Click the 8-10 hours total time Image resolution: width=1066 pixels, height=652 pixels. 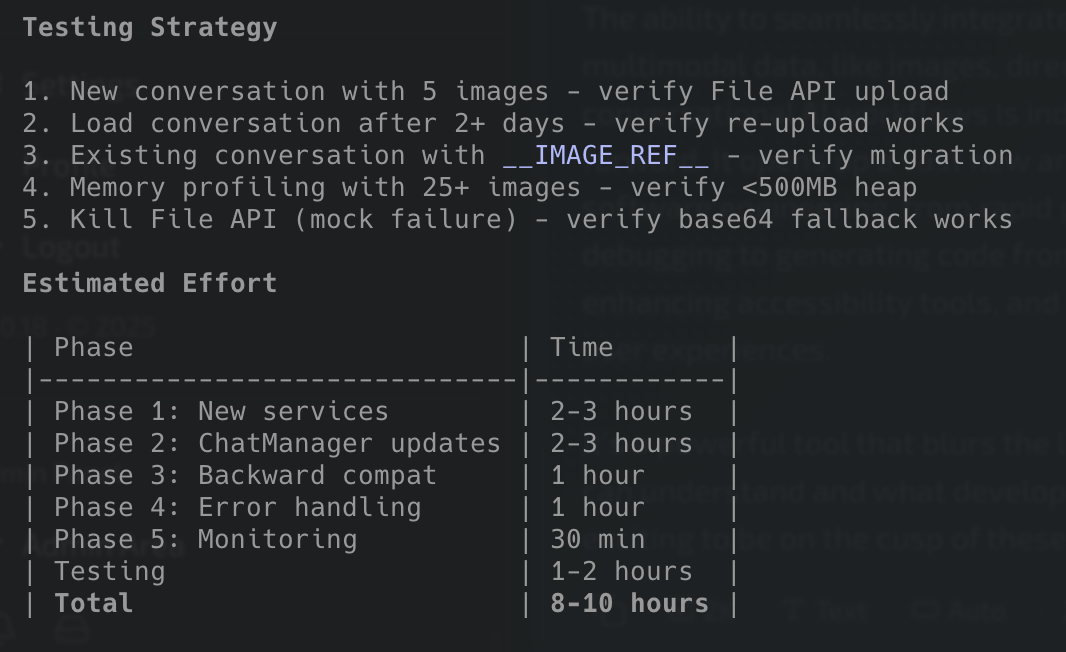(629, 603)
